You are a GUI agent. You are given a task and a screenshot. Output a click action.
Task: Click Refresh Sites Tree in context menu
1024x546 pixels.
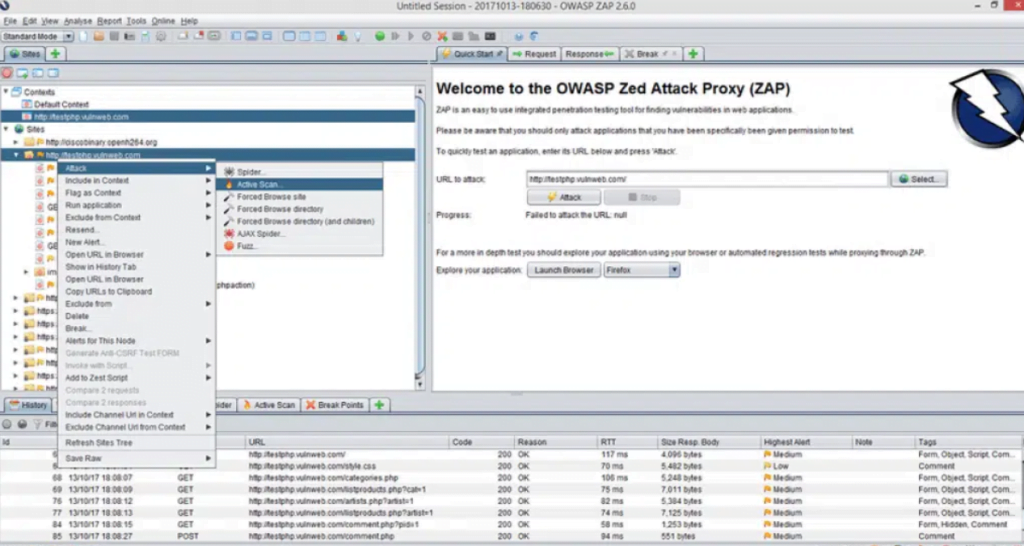point(137,443)
